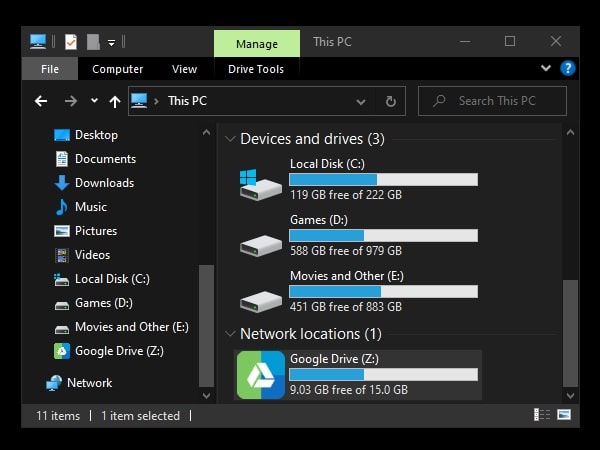Click the main pane scroll down arrow
Image resolution: width=600 pixels, height=450 pixels.
(x=570, y=396)
